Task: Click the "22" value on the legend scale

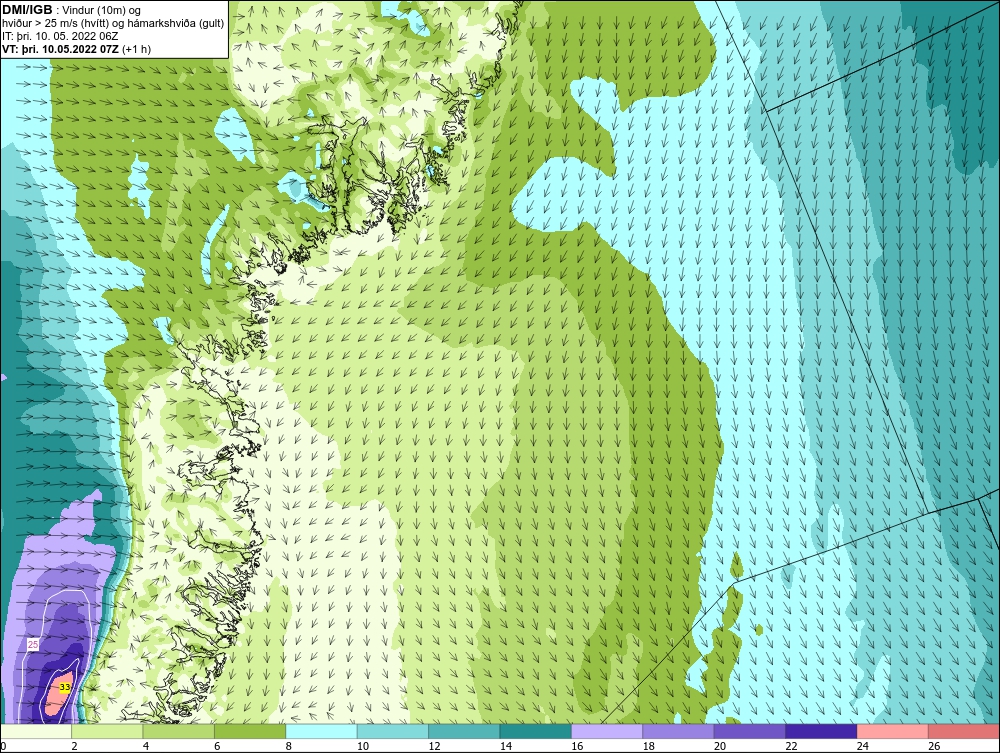Action: click(791, 746)
